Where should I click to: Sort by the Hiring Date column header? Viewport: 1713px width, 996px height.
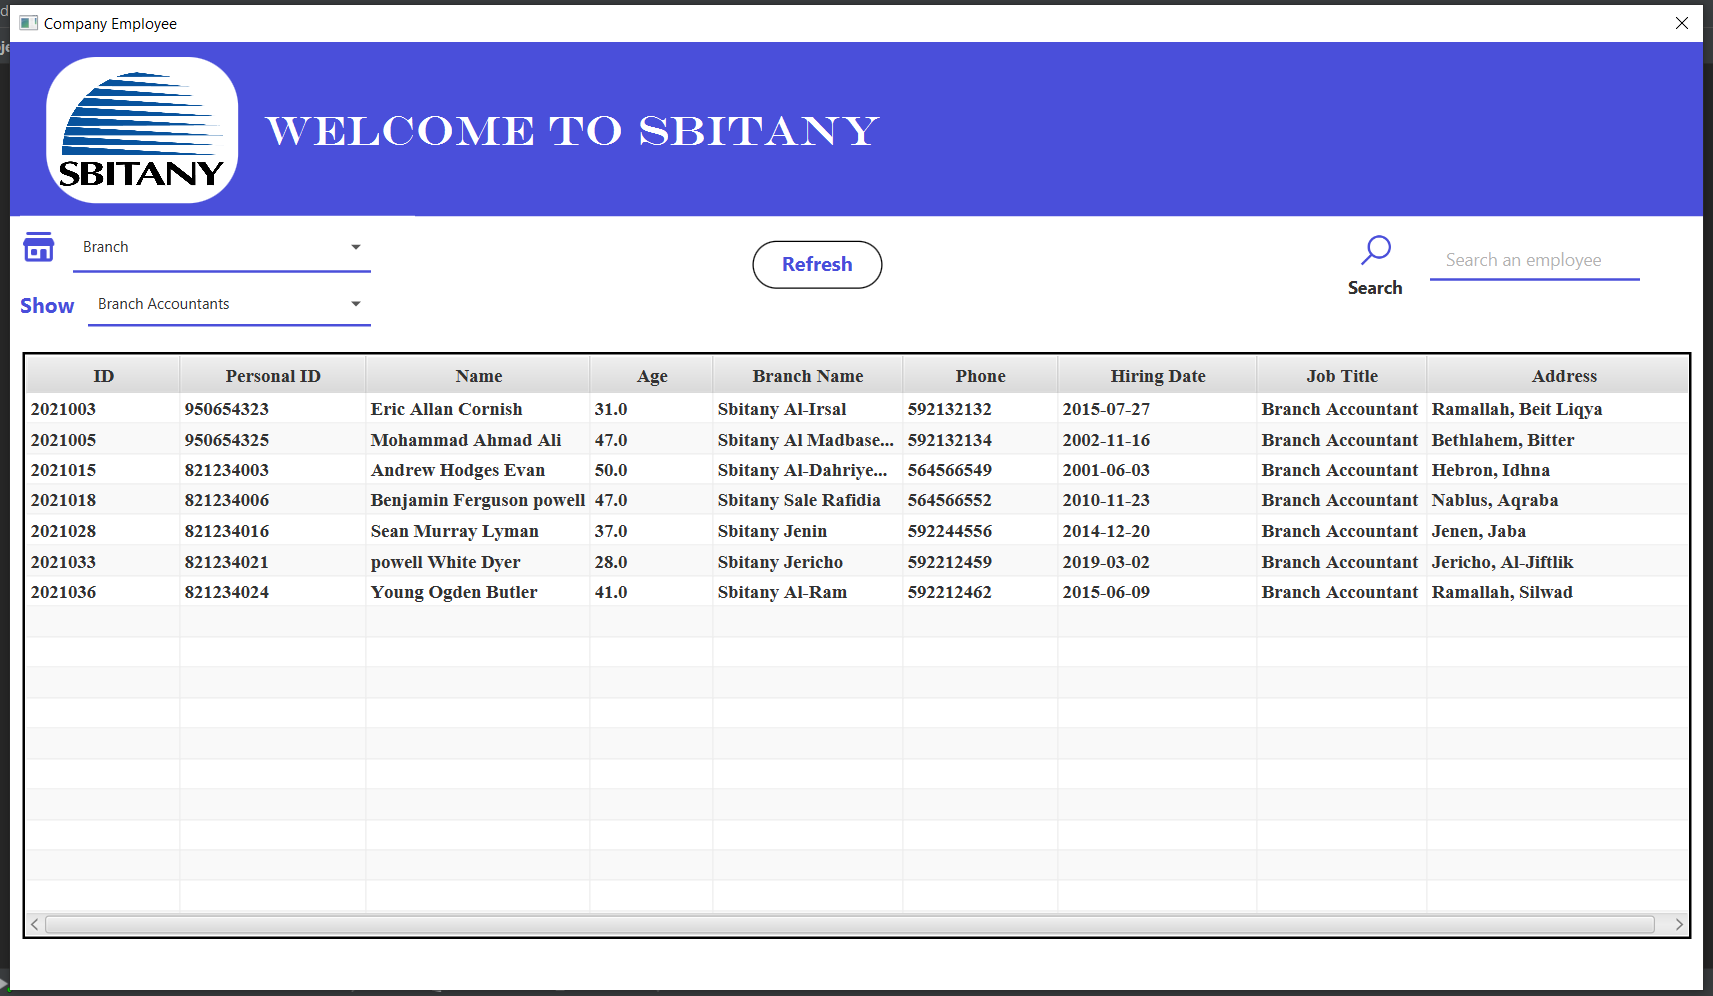coord(1157,376)
